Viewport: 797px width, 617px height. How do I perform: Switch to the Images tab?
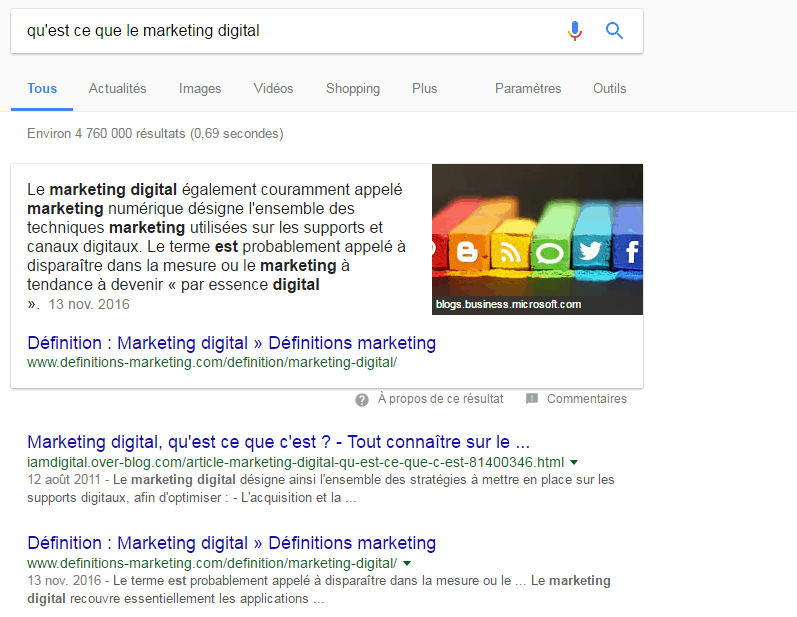[200, 88]
